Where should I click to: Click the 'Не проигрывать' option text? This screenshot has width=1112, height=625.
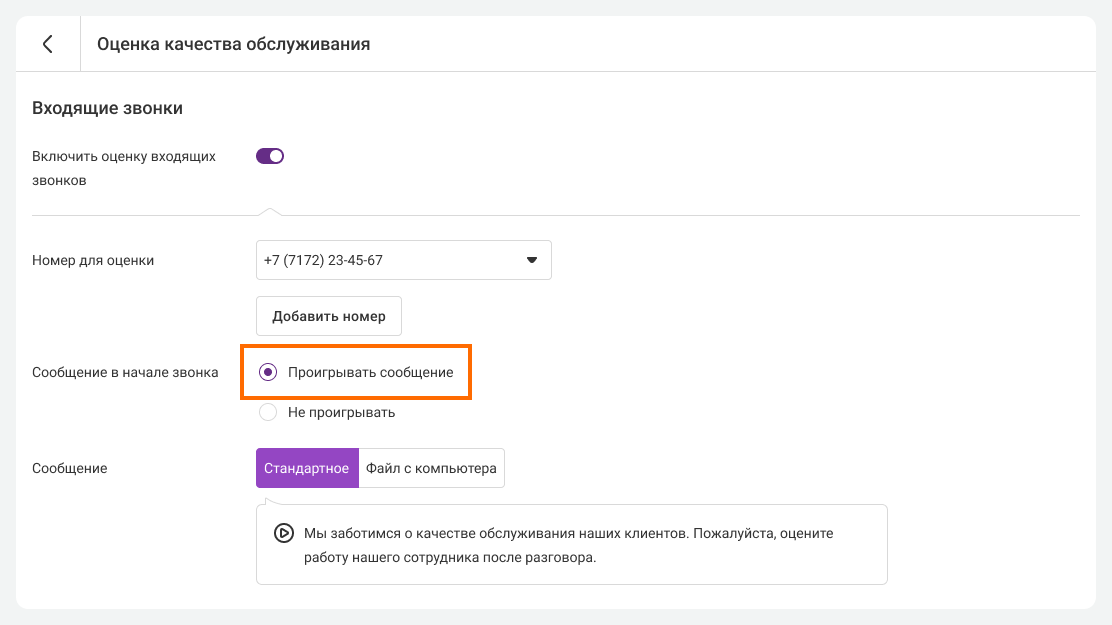point(341,412)
